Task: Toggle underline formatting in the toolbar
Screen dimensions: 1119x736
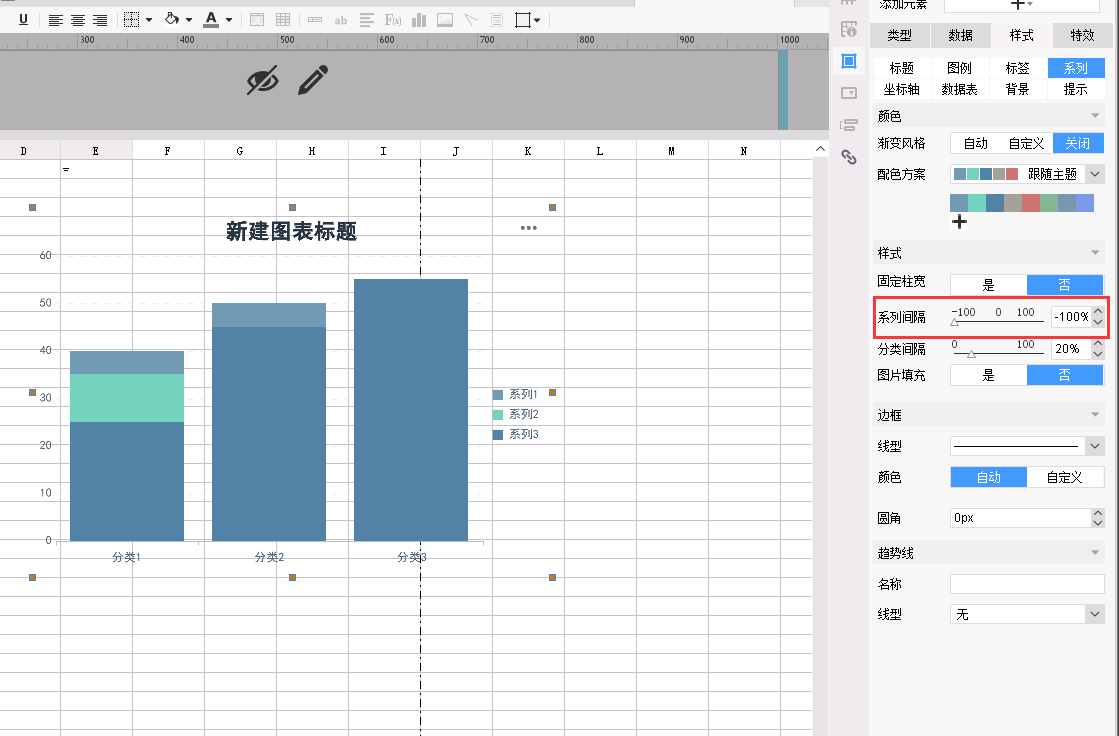Action: [x=23, y=20]
